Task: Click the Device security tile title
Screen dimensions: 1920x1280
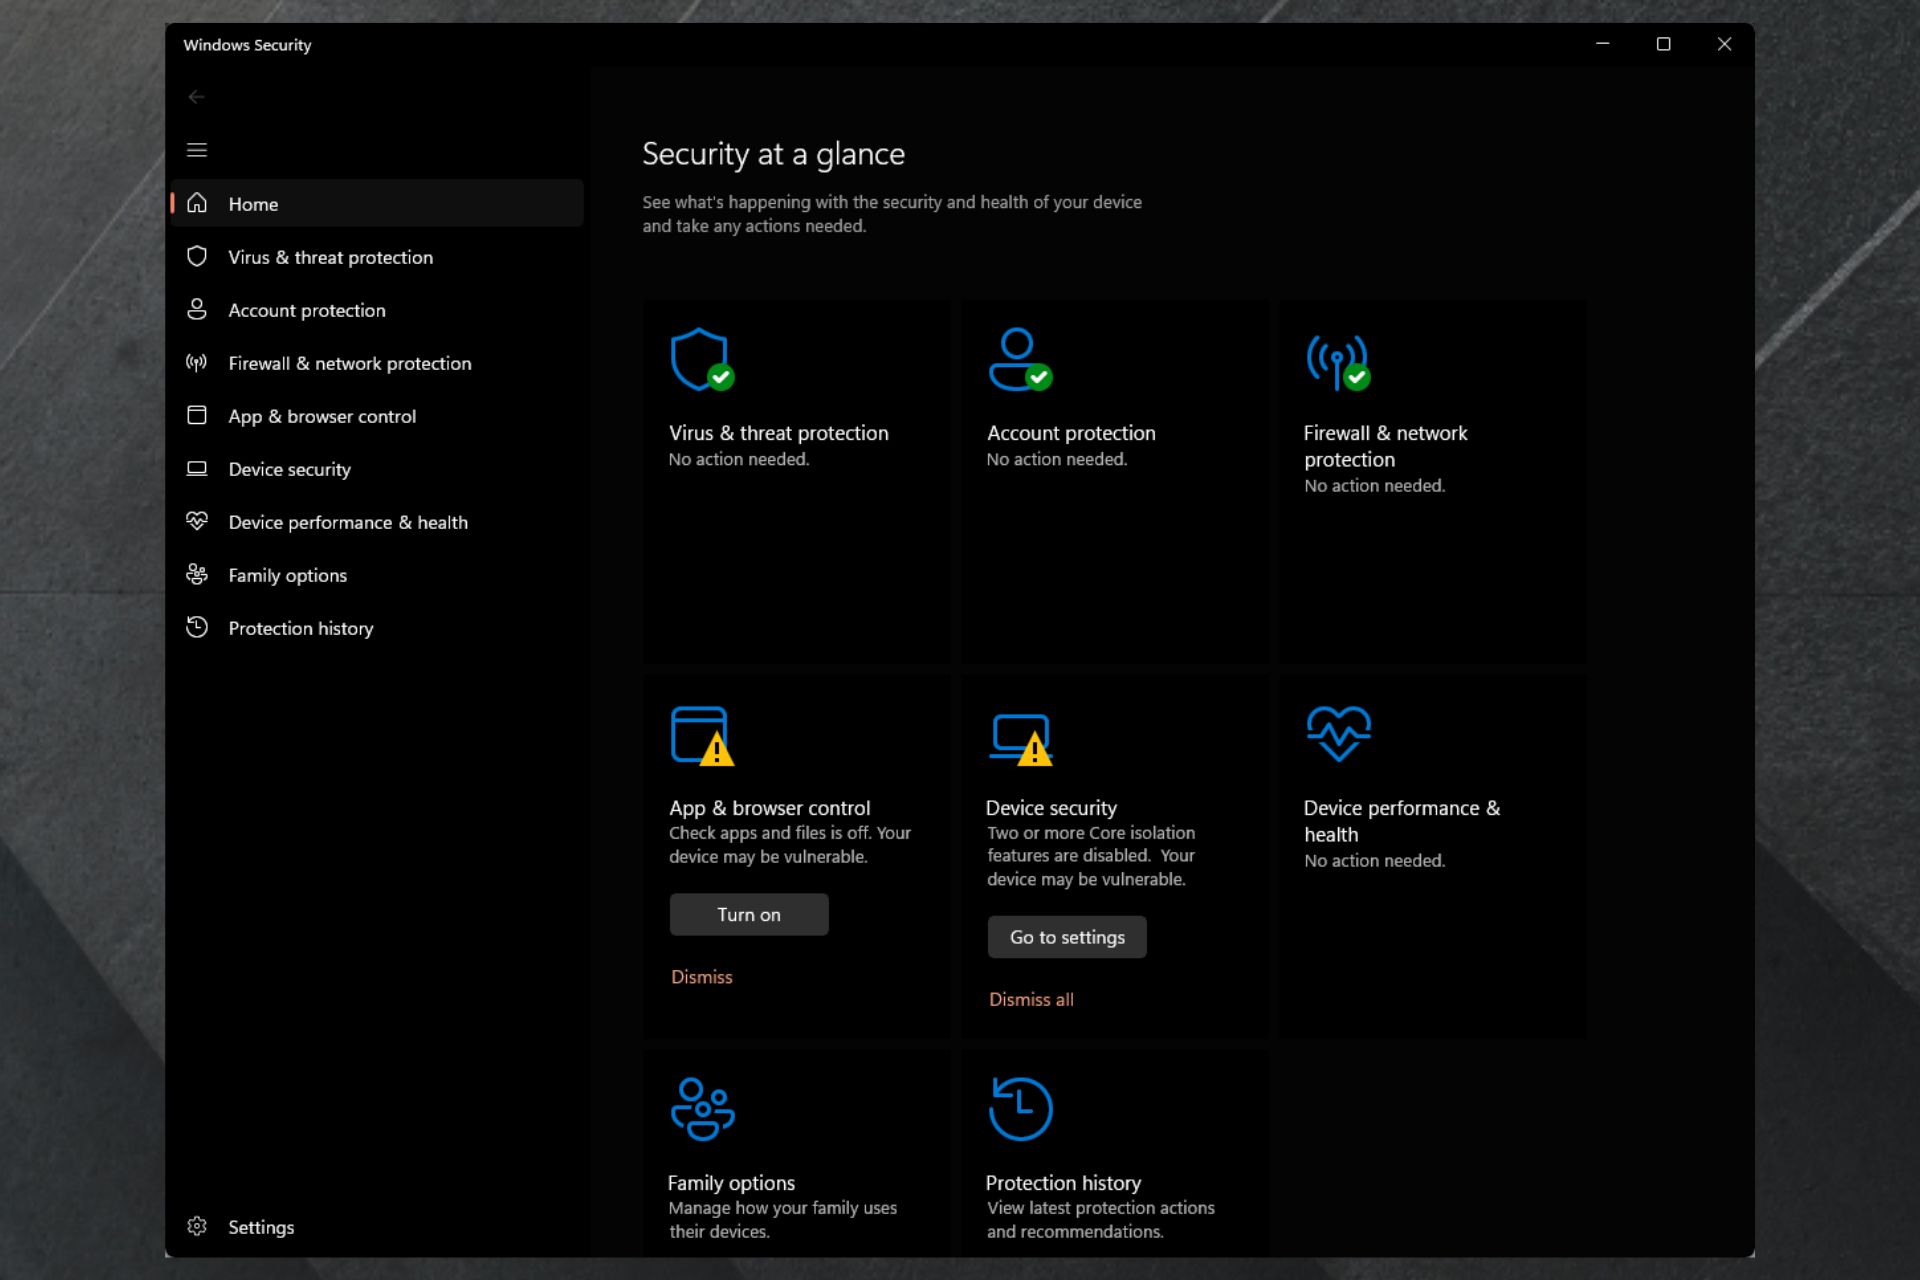Action: tap(1052, 808)
